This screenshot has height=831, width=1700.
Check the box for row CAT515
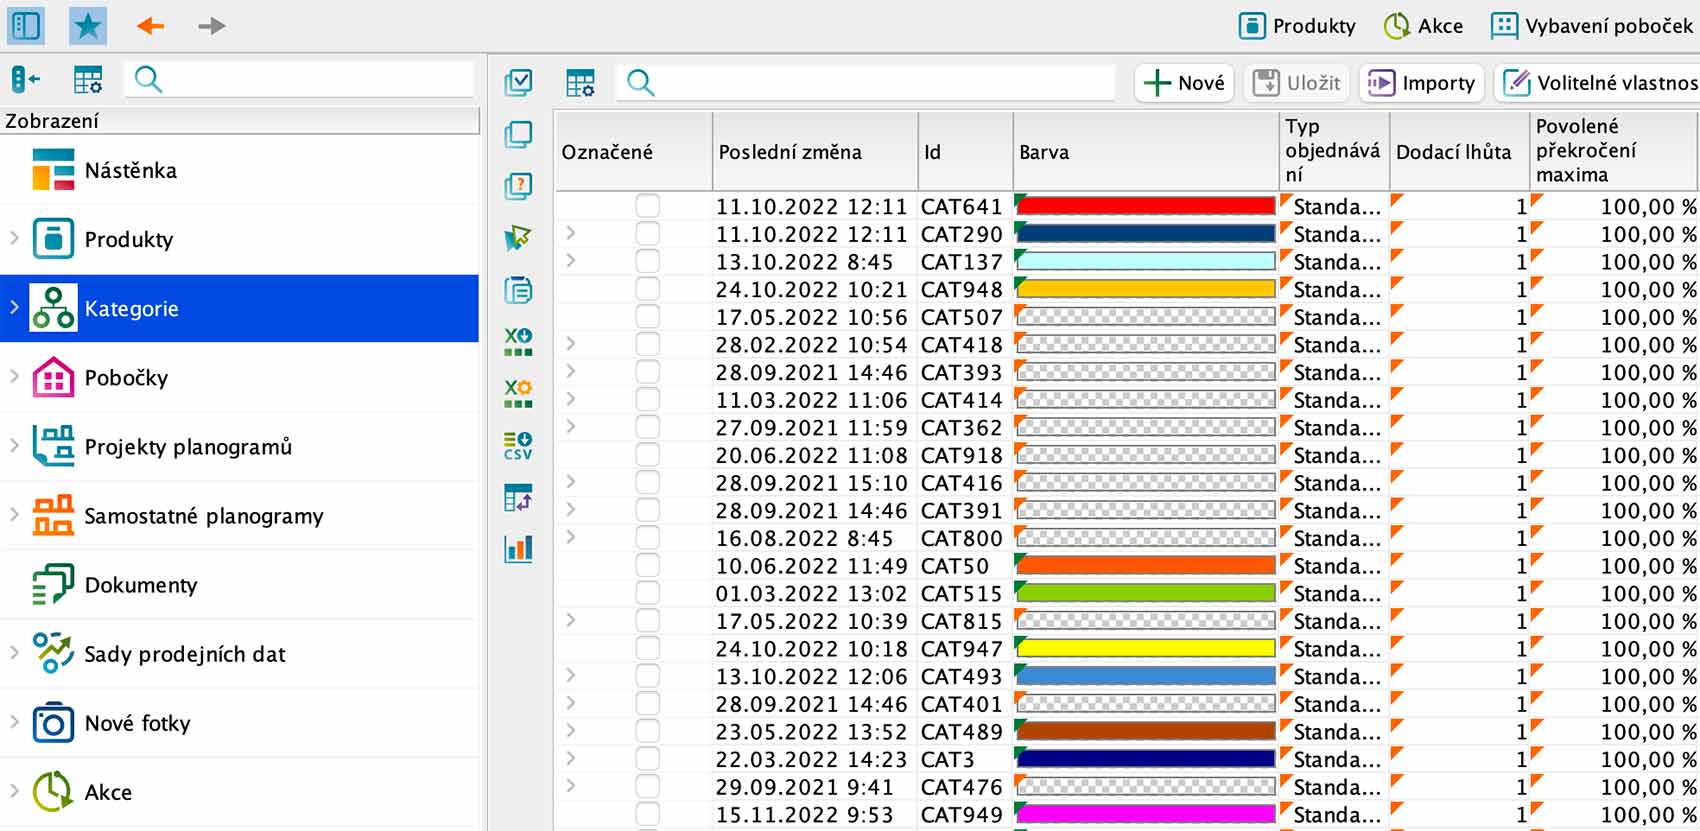[x=648, y=593]
